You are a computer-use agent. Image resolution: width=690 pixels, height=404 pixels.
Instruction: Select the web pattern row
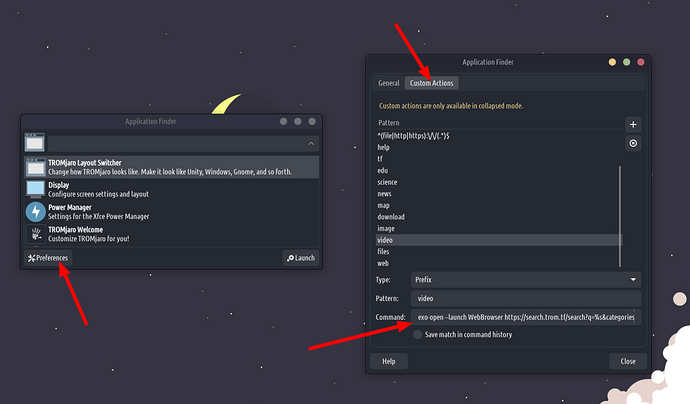pos(498,263)
